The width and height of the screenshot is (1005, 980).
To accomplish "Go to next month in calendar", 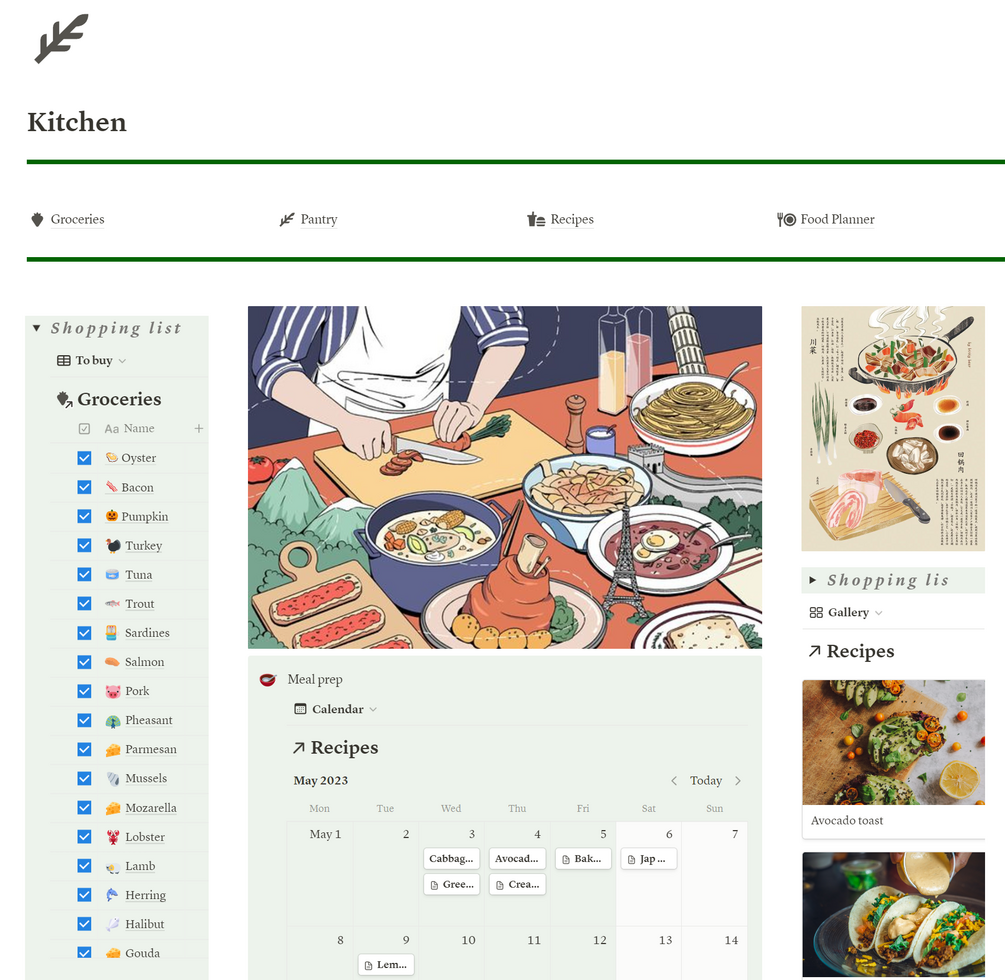I will pyautogui.click(x=738, y=781).
